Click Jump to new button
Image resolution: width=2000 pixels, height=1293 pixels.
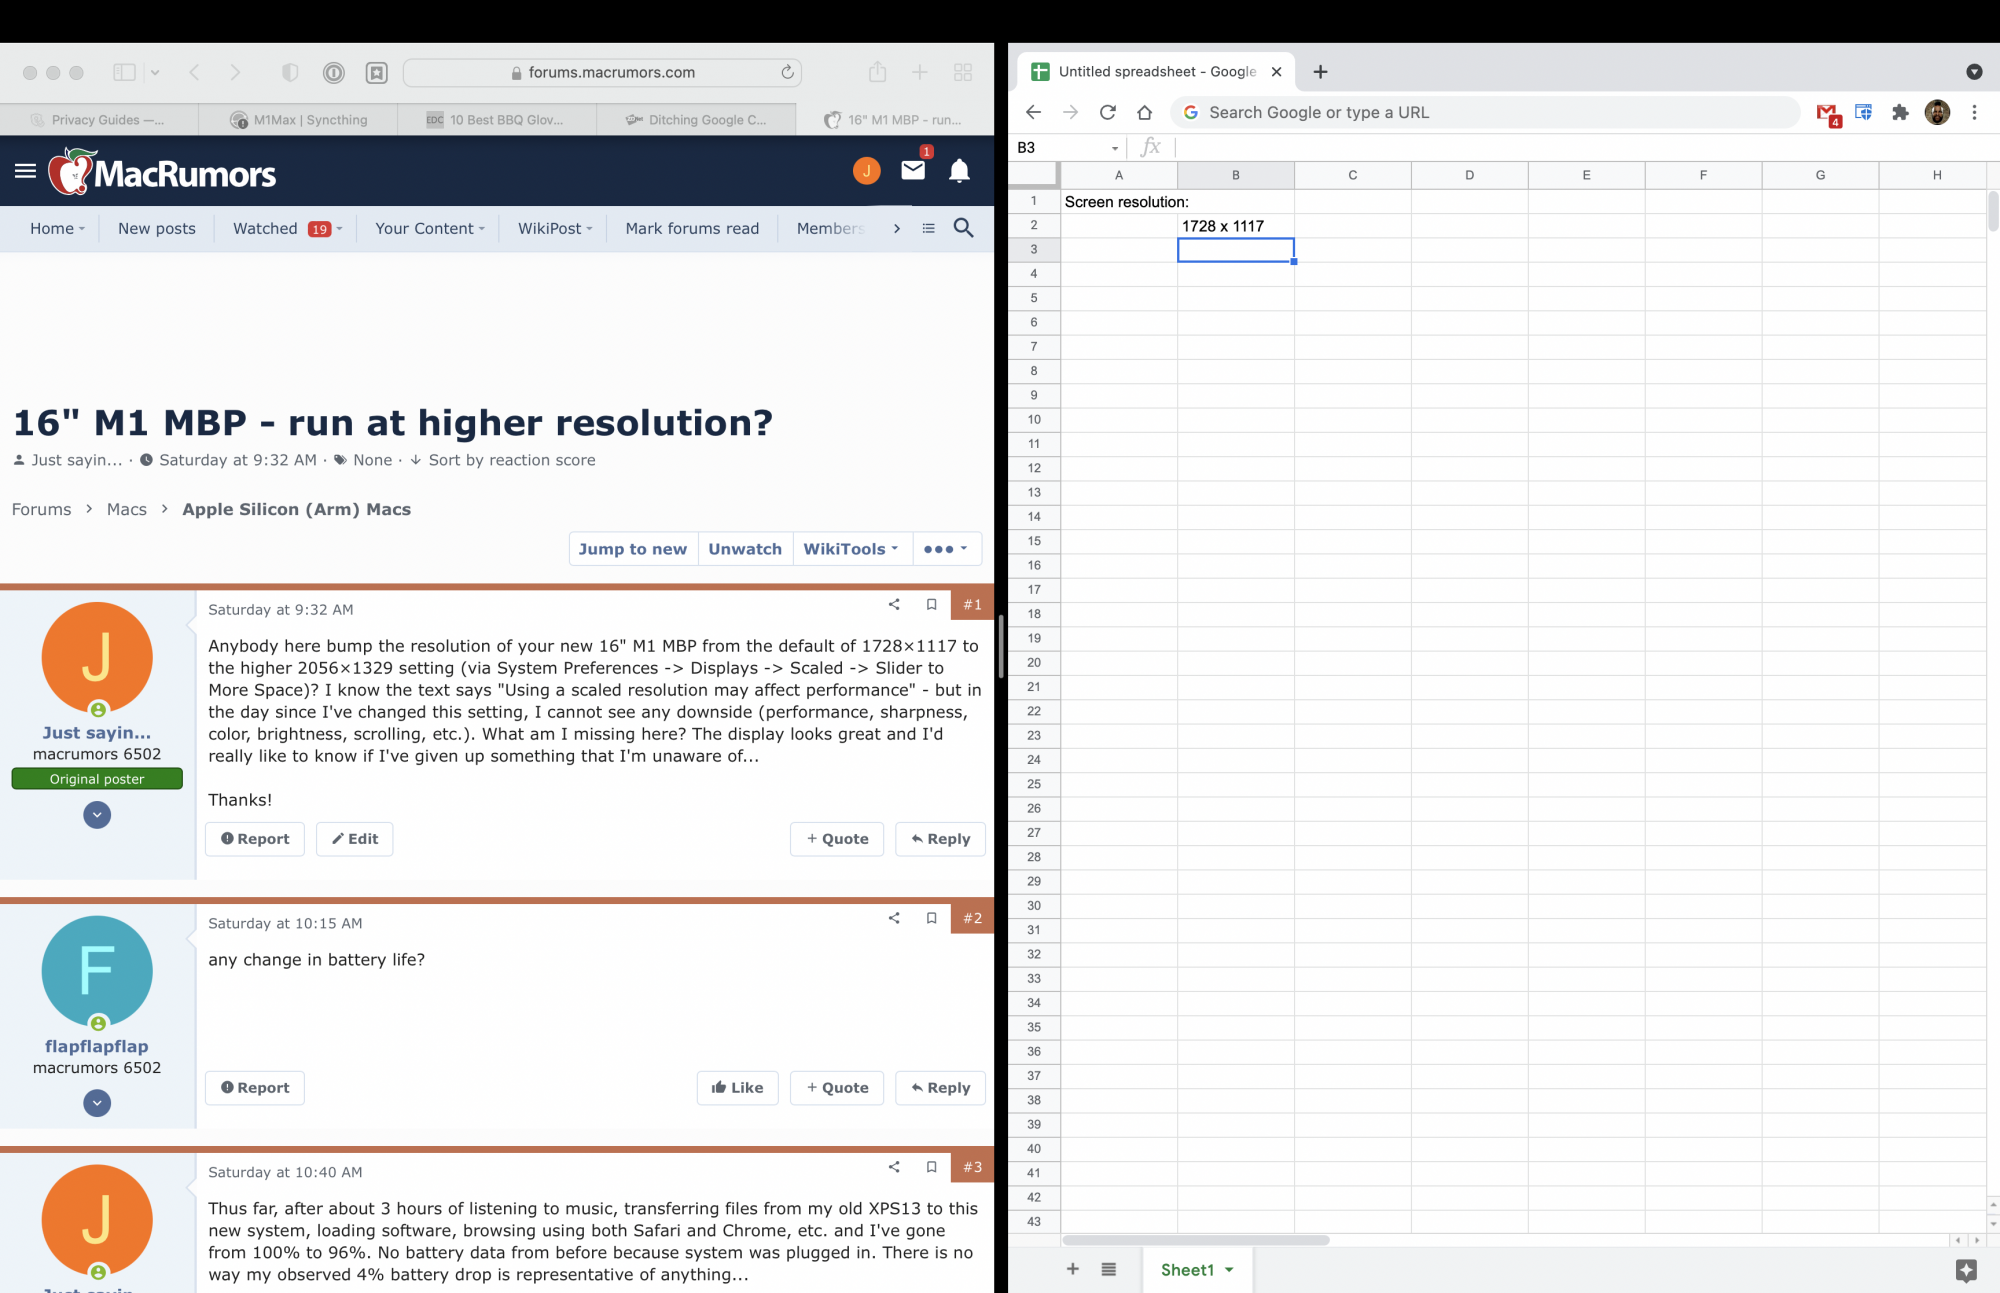[x=632, y=549]
